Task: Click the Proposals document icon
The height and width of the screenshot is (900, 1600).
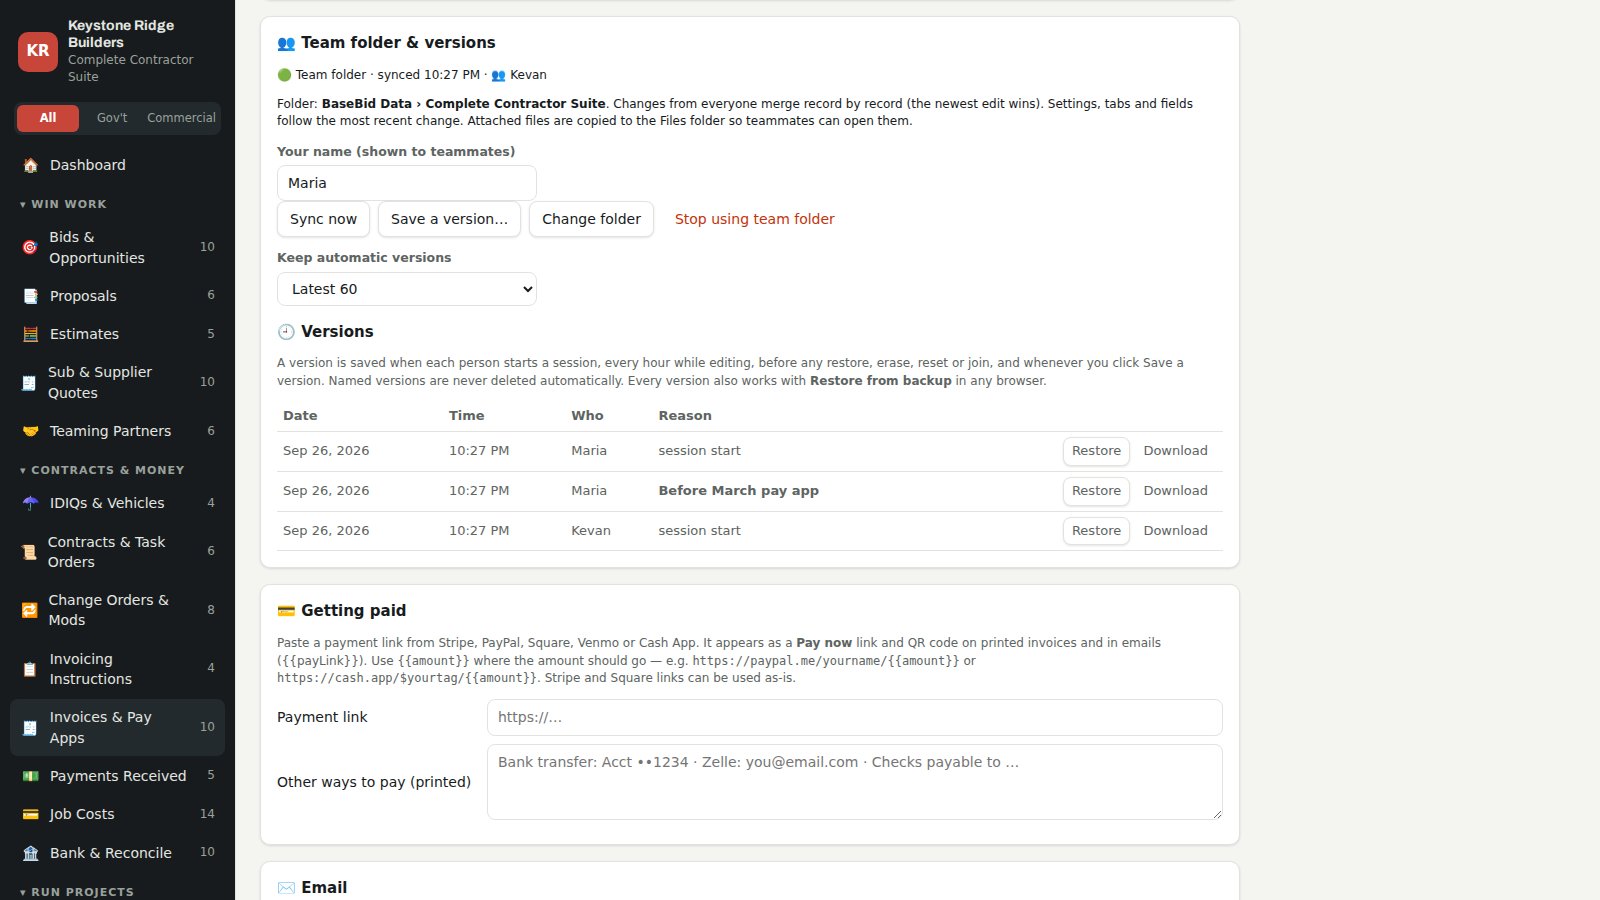Action: tap(30, 296)
